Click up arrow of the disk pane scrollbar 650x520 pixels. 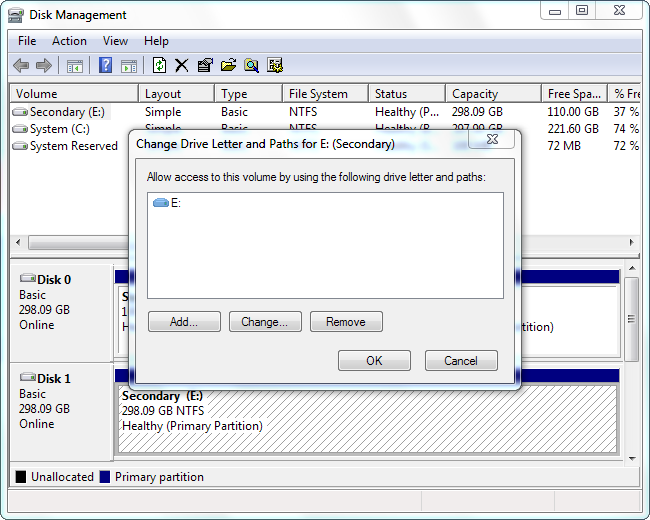tap(632, 269)
